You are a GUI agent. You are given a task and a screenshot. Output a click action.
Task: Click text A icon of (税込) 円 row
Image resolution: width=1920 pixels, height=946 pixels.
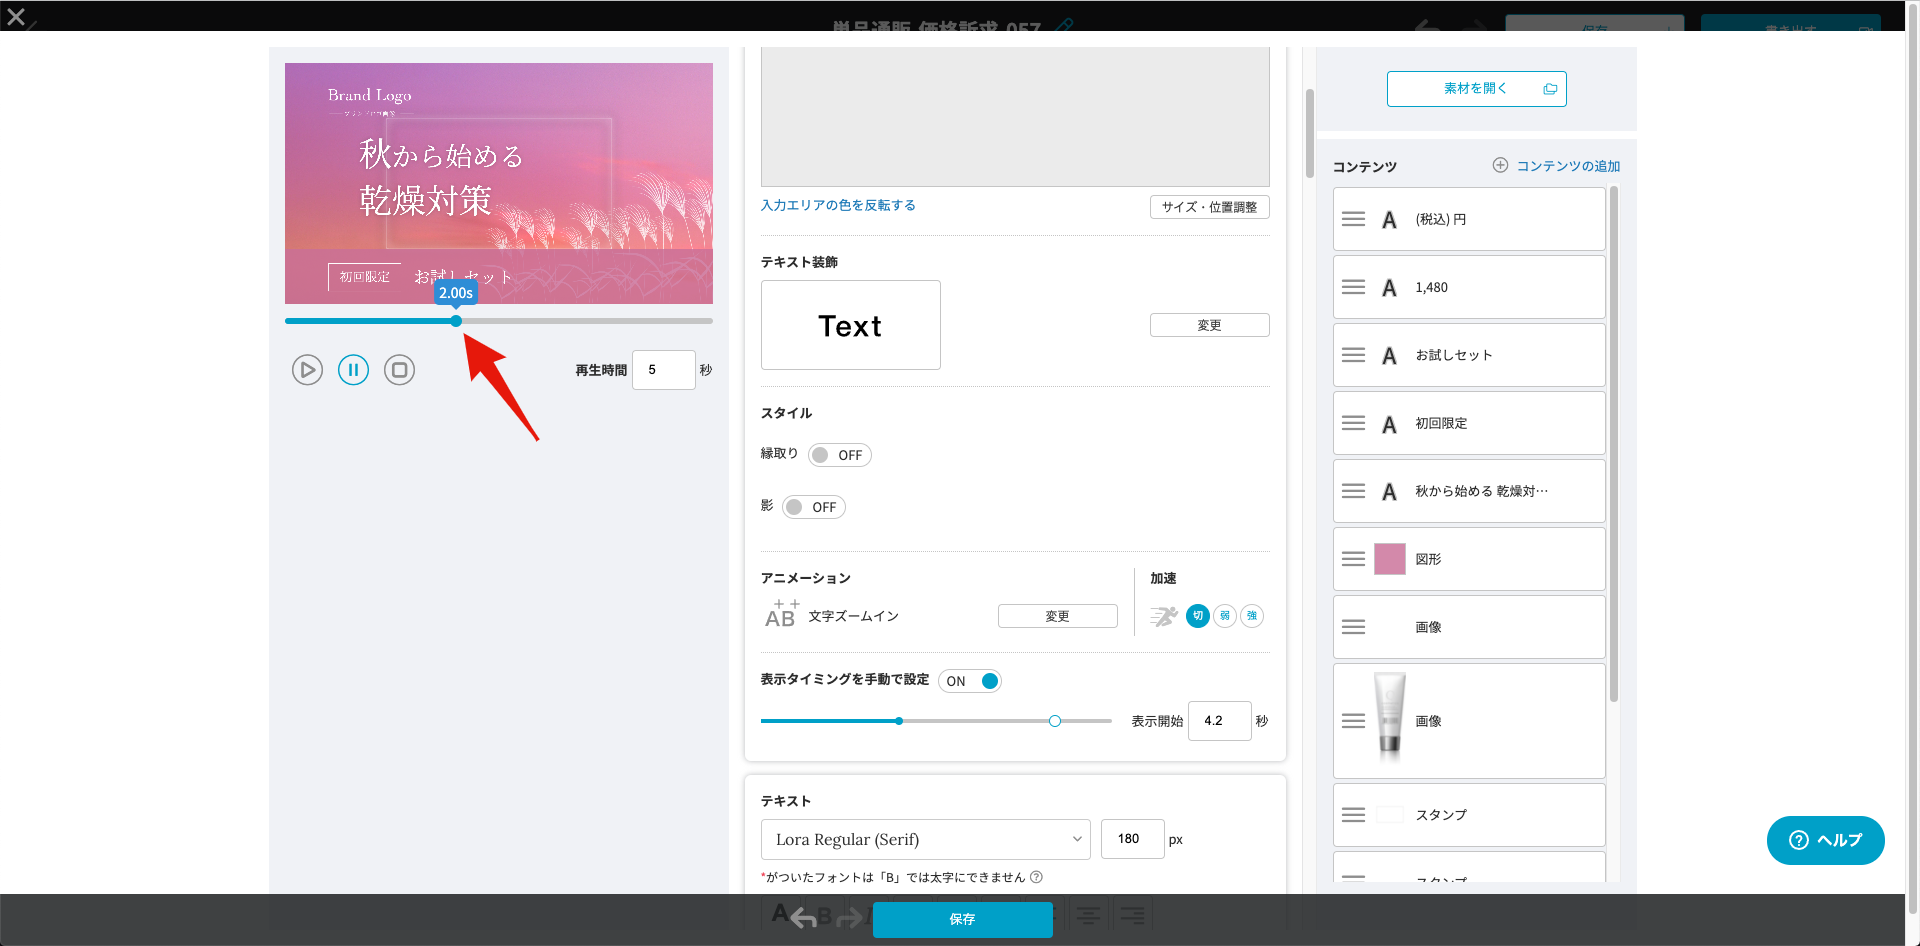[x=1389, y=220]
